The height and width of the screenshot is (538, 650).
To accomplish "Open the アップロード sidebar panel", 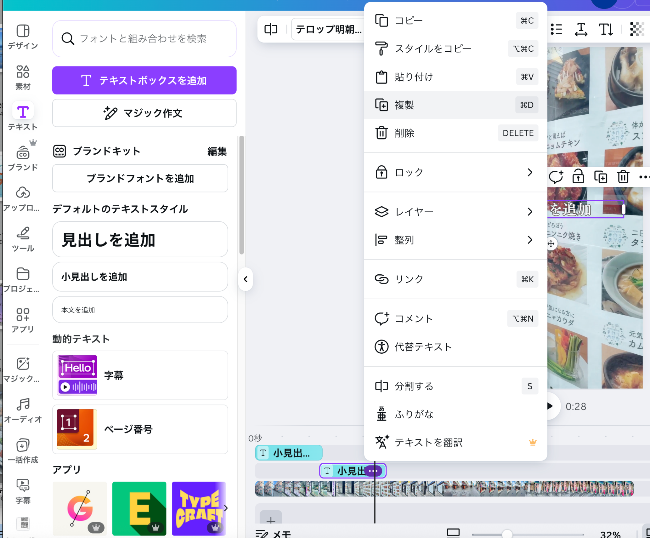I will coord(22,198).
